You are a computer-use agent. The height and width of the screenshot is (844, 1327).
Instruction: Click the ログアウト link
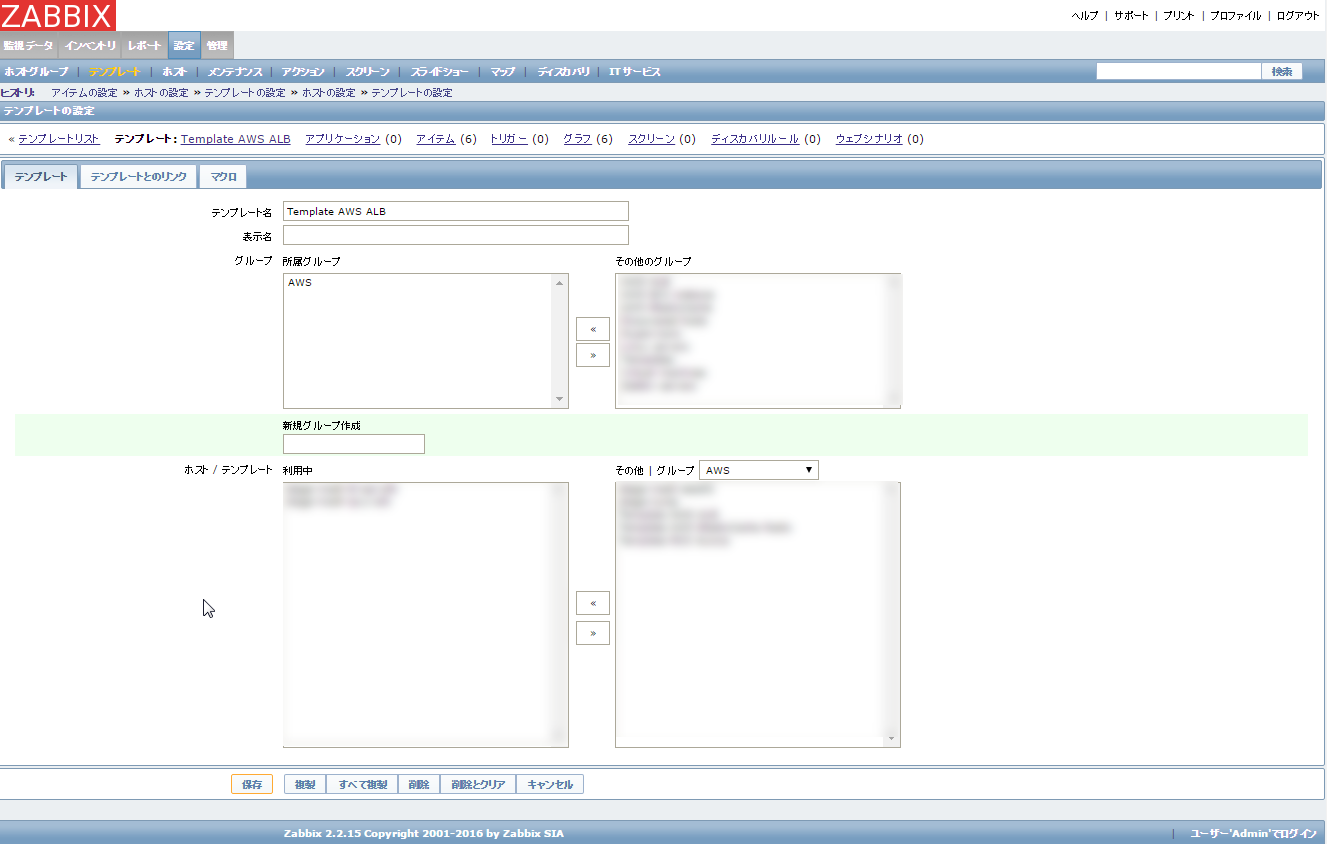tap(1298, 15)
